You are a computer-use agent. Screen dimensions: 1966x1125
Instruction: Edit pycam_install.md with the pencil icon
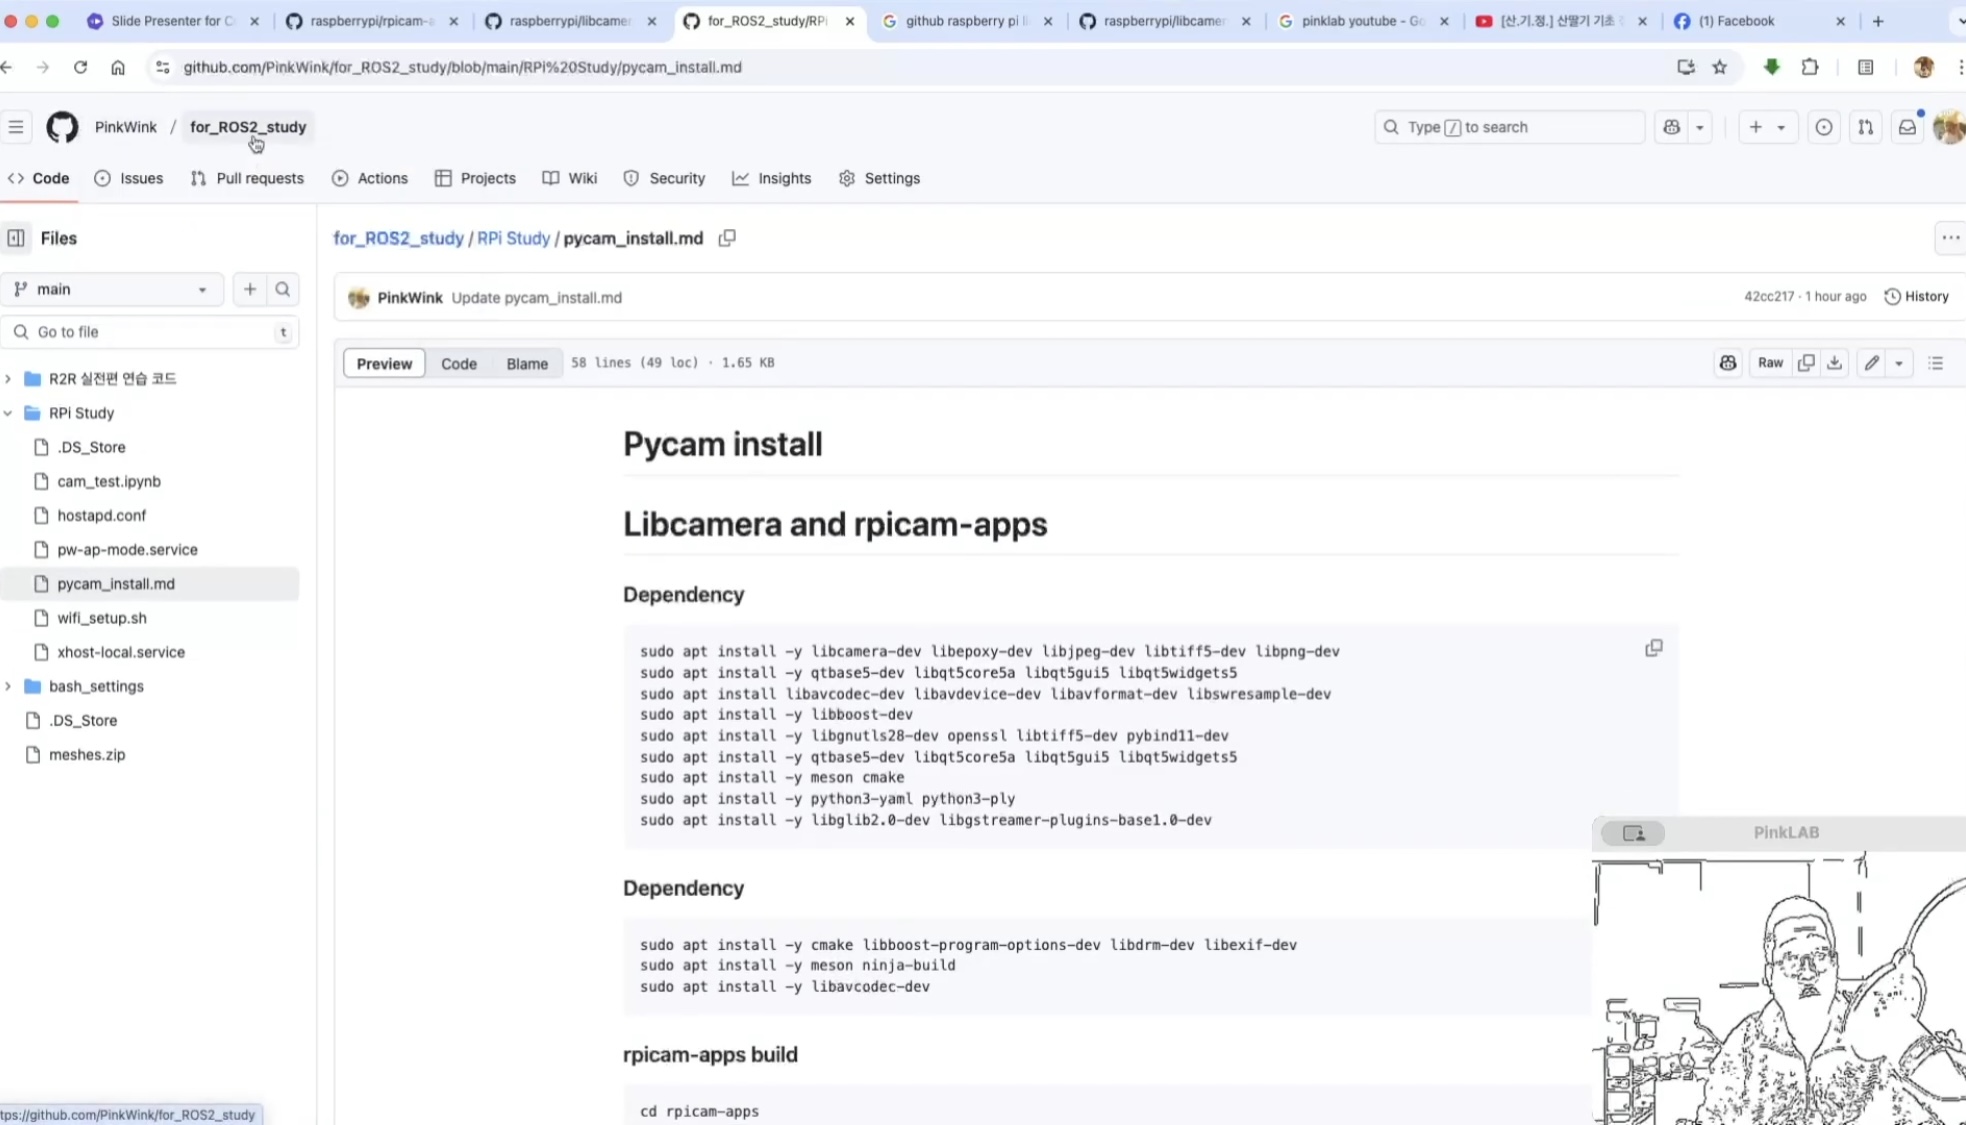click(x=1871, y=363)
